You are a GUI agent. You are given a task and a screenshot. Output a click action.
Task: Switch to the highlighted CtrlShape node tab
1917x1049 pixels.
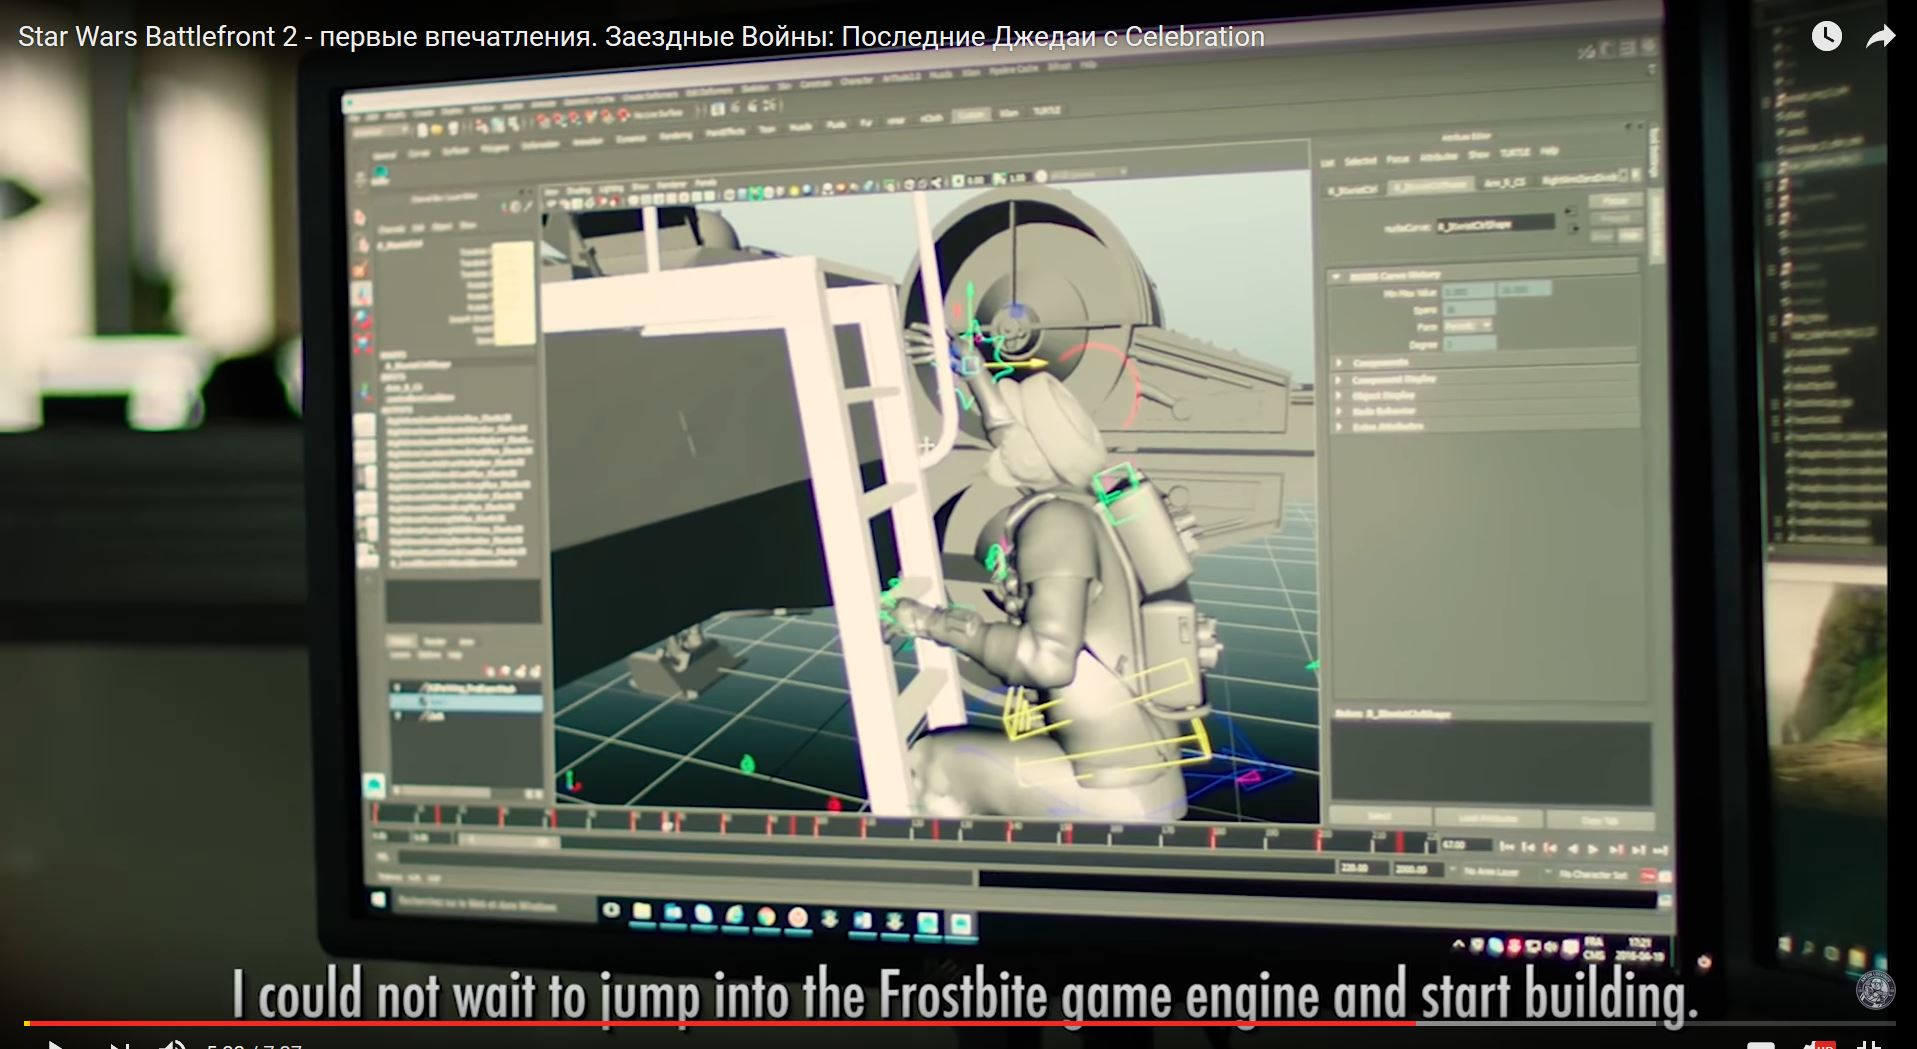1430,185
